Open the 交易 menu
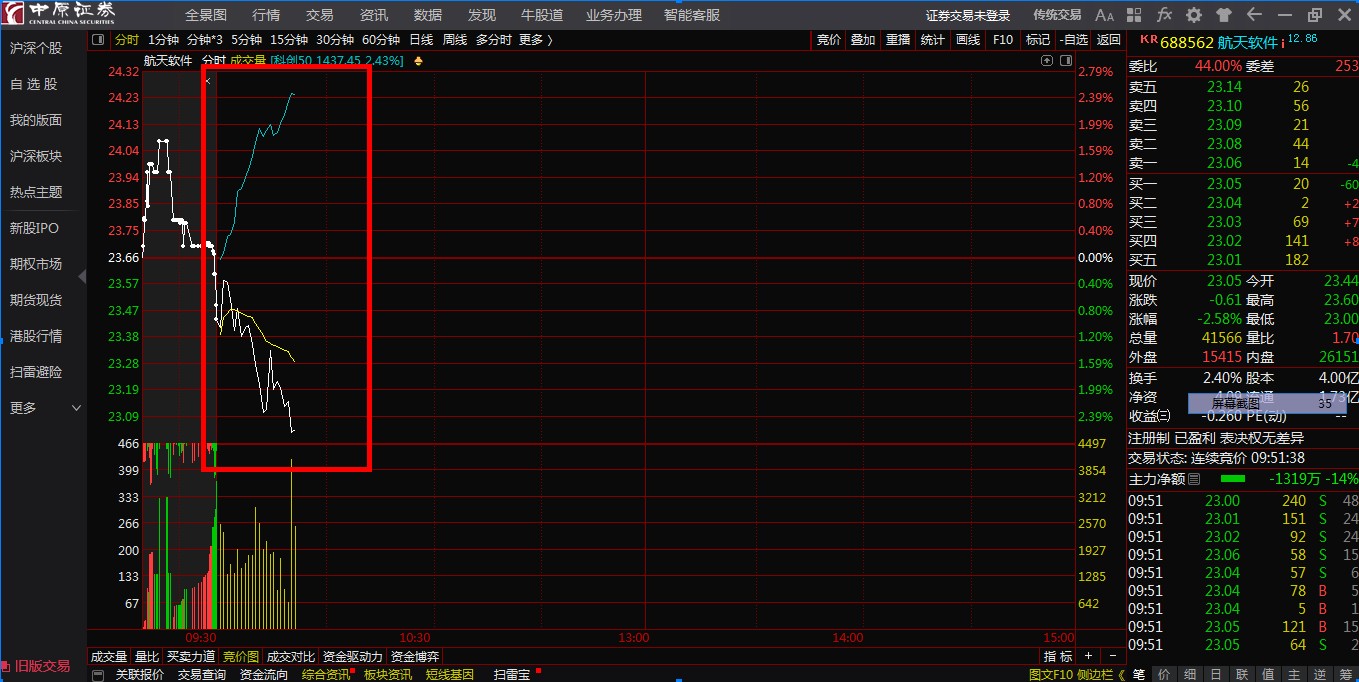 pos(320,15)
